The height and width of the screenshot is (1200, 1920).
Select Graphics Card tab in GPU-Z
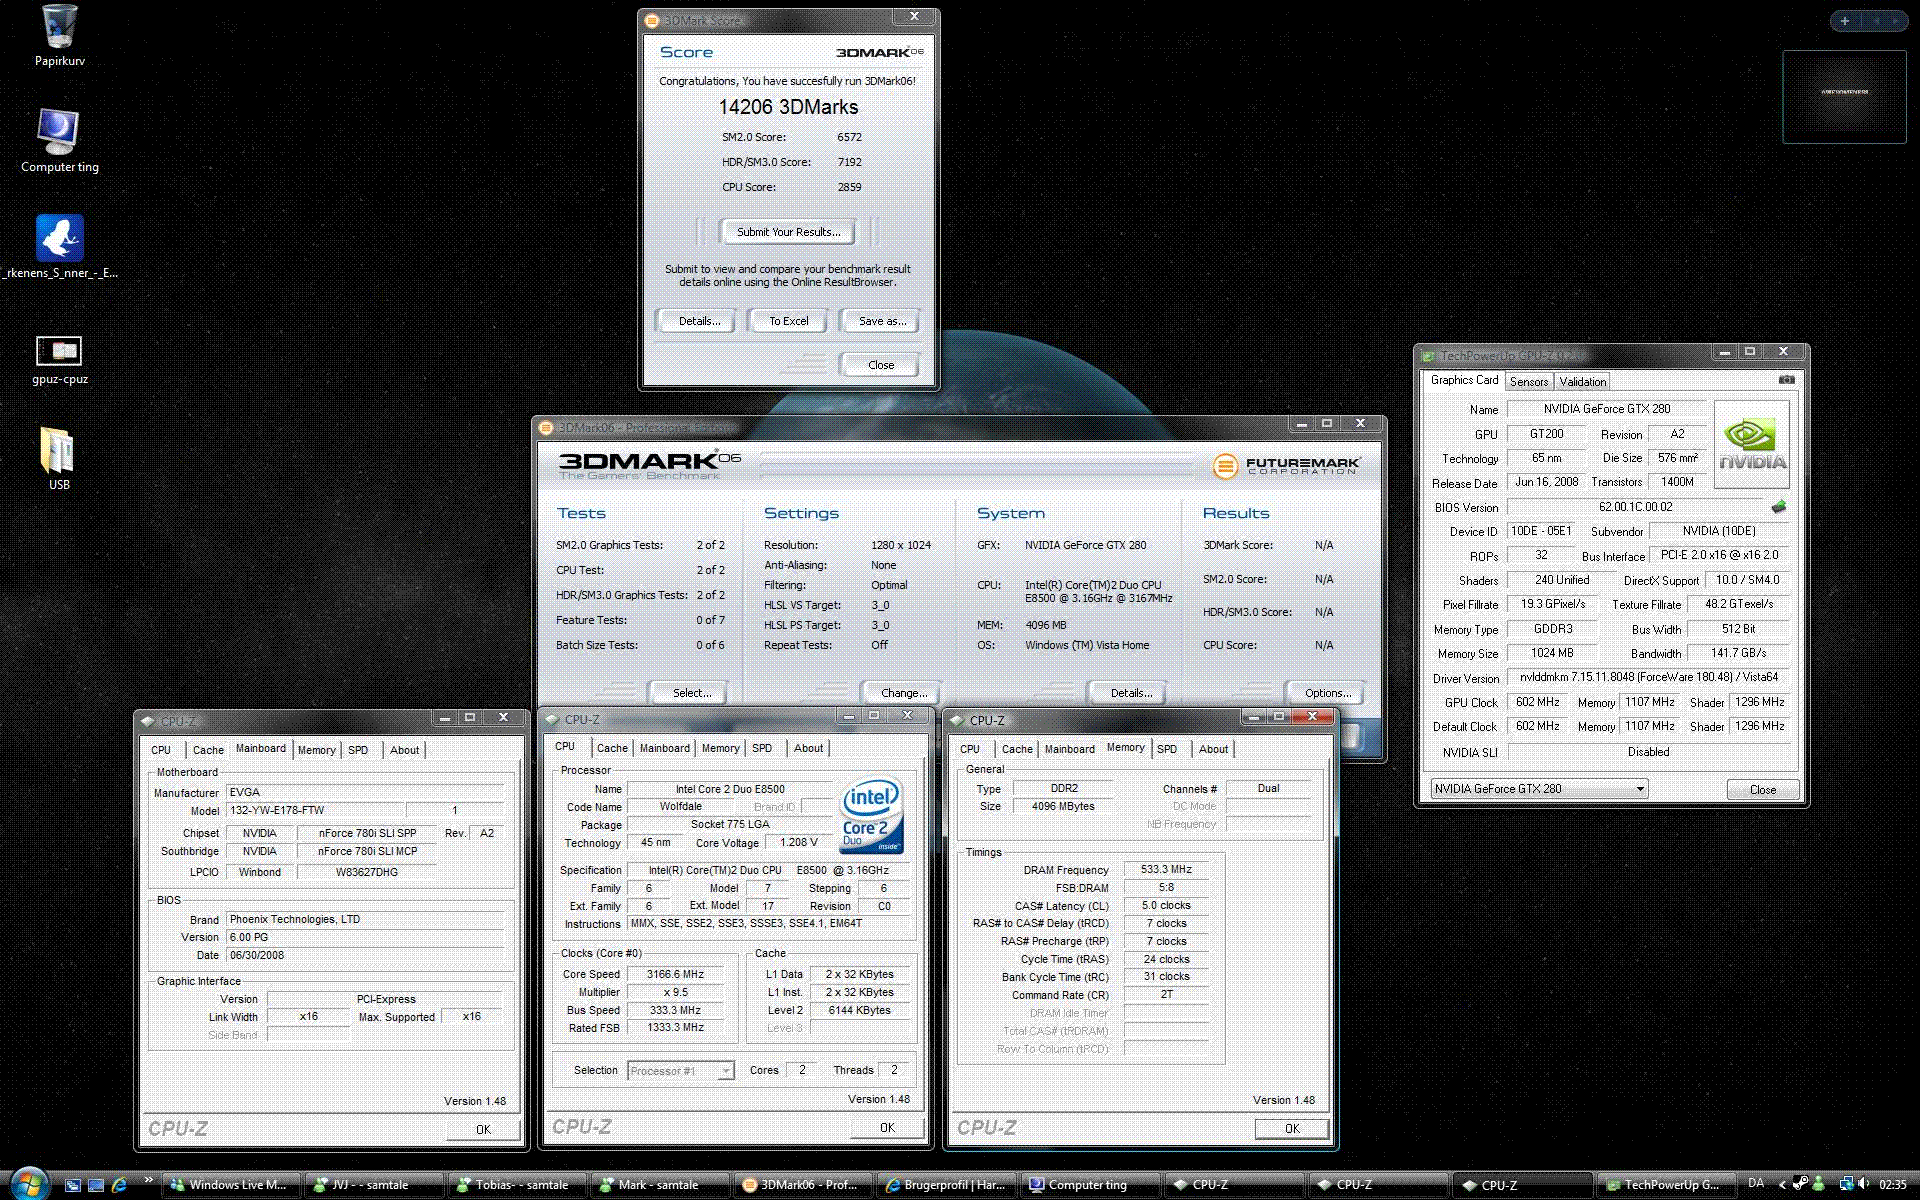coord(1464,380)
